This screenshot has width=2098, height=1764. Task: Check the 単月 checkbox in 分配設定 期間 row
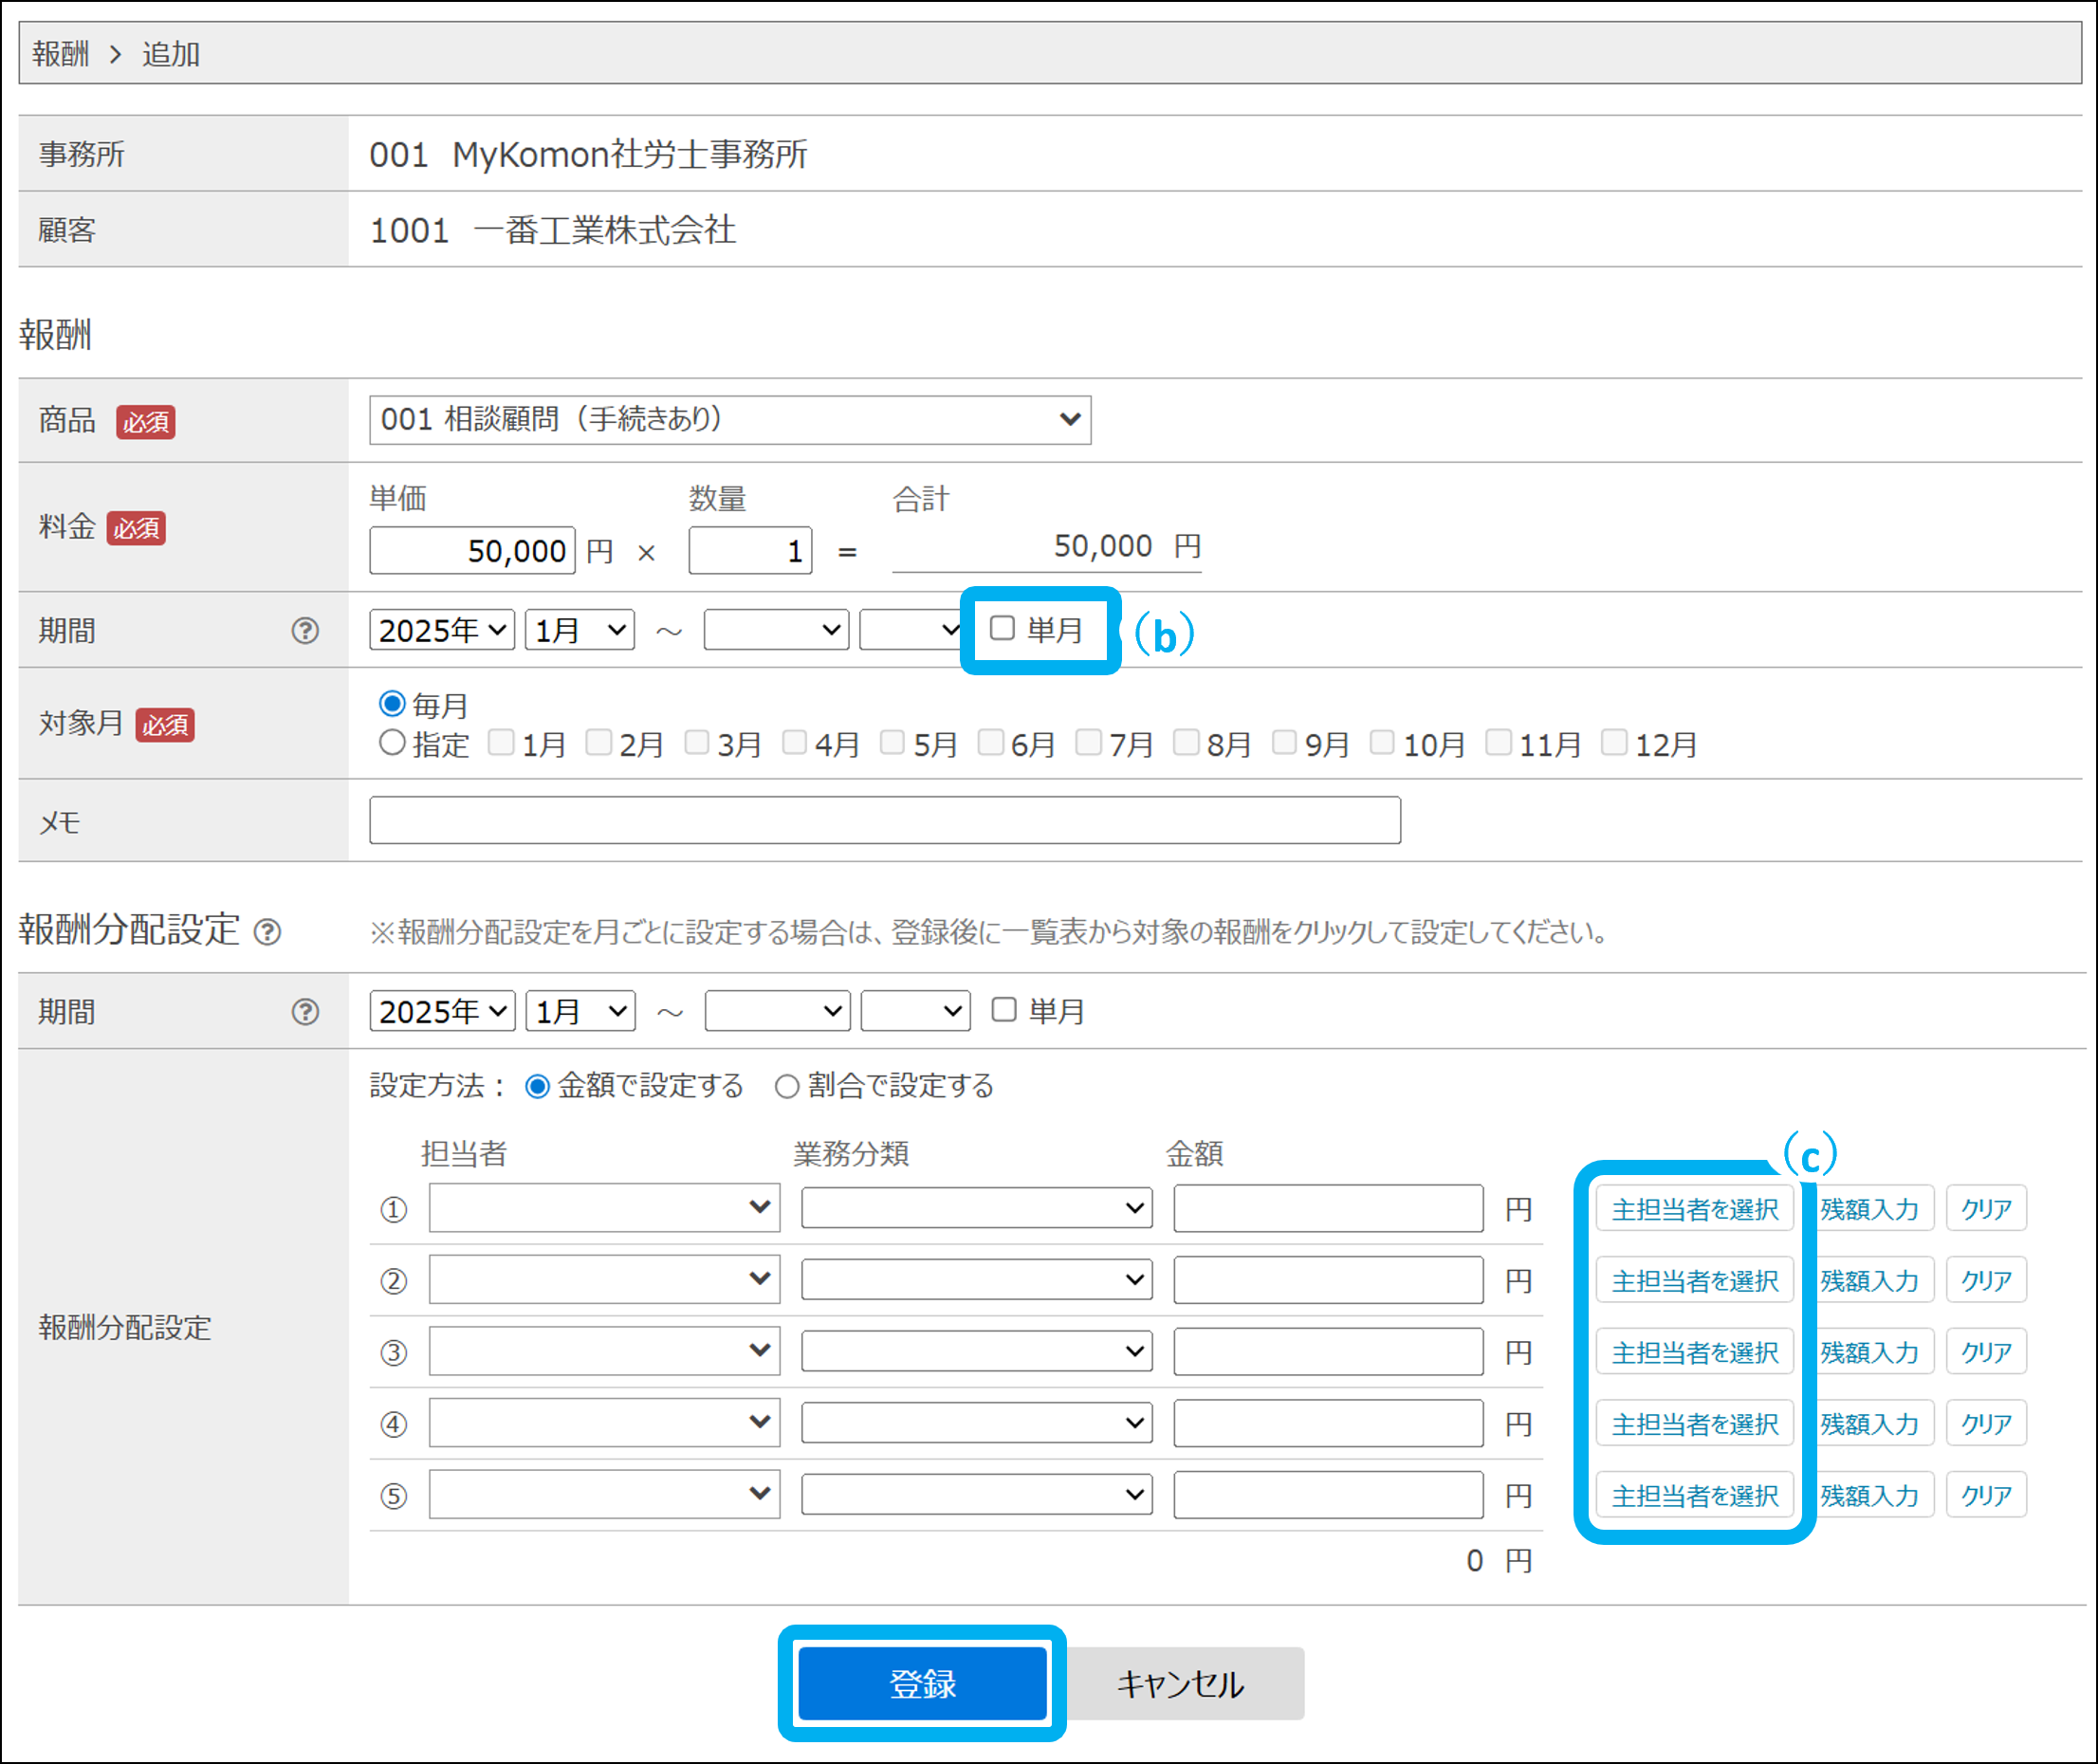coord(1003,1010)
